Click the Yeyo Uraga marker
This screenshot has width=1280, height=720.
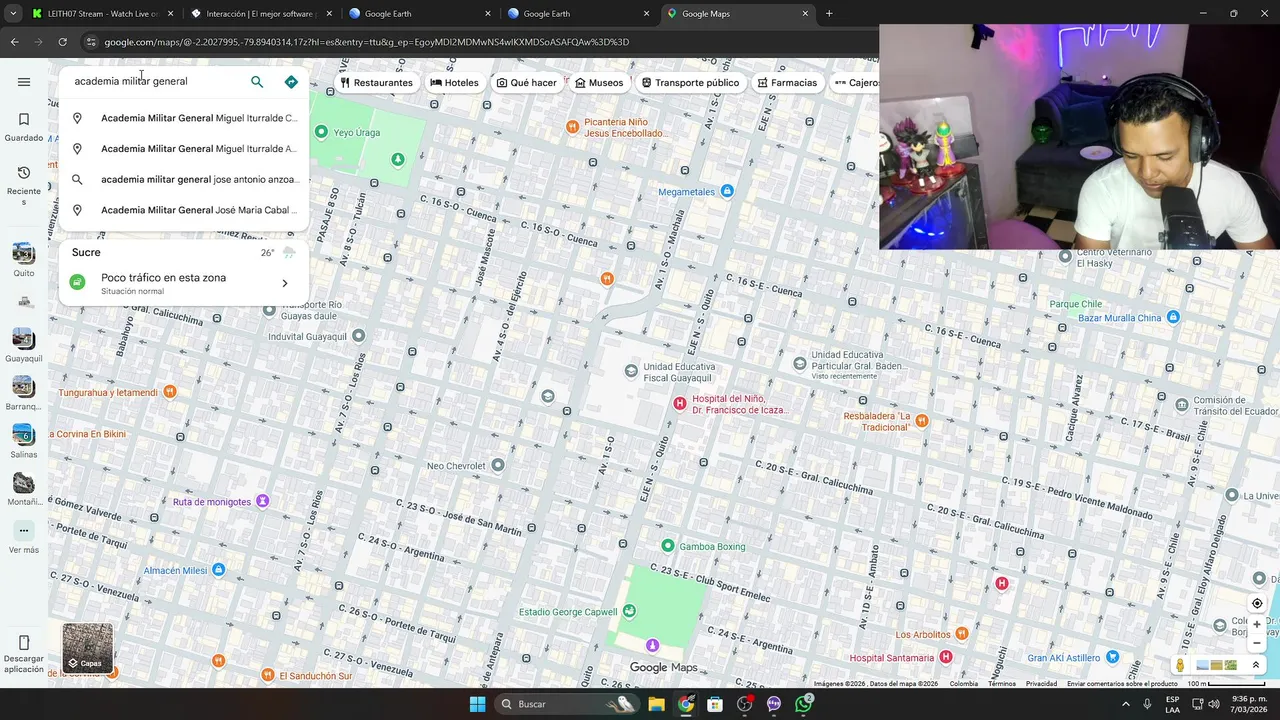coord(321,132)
